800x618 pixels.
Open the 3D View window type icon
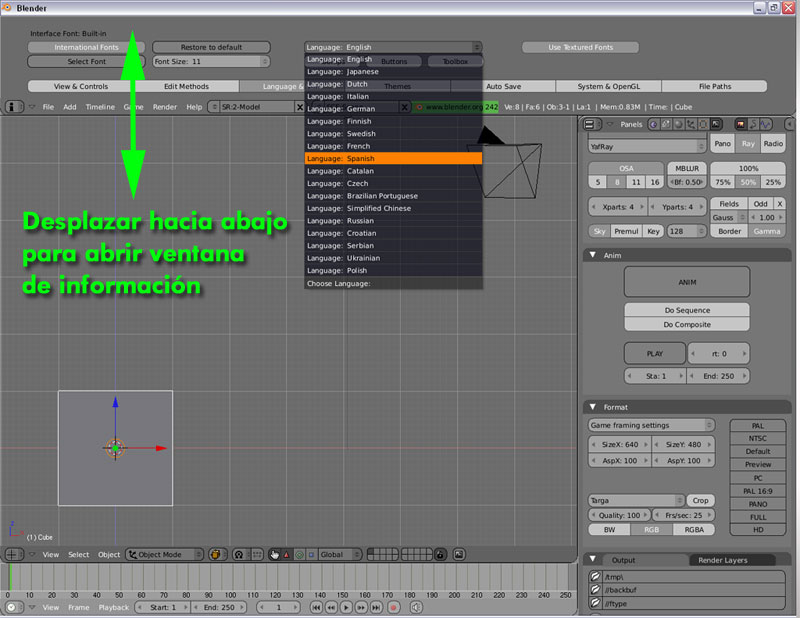click(14, 554)
